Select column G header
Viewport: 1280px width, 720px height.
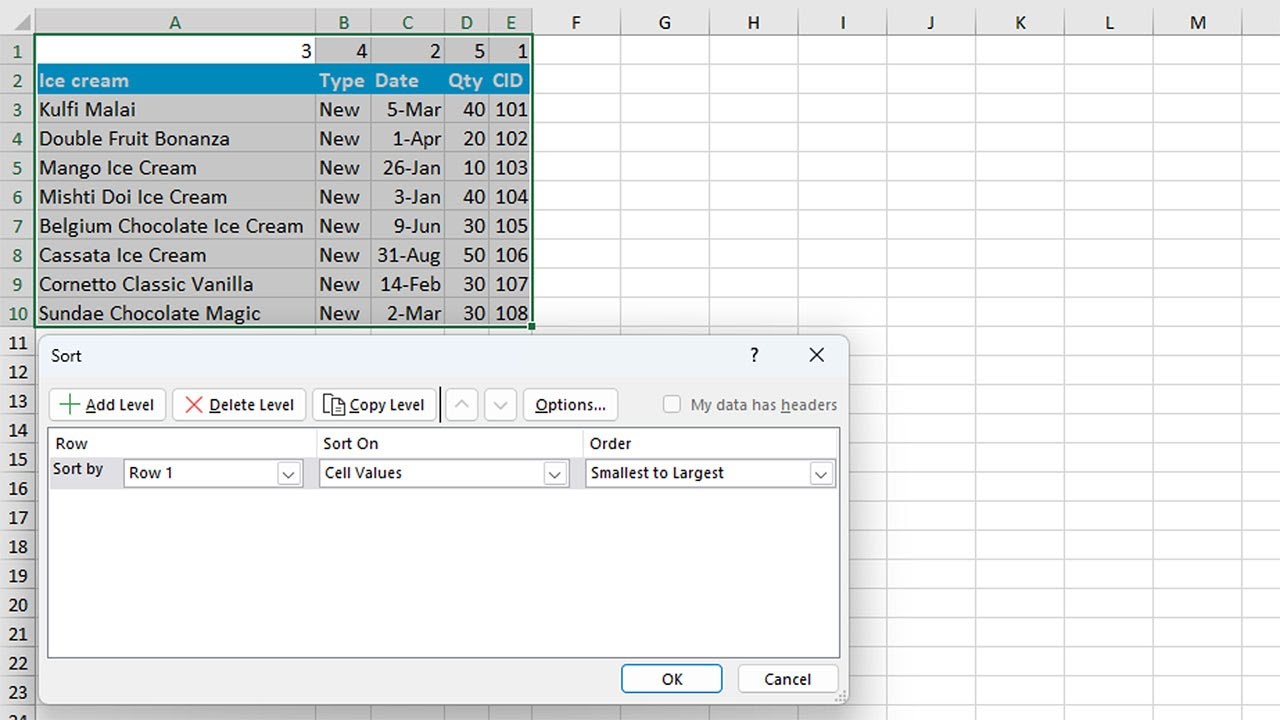point(665,23)
